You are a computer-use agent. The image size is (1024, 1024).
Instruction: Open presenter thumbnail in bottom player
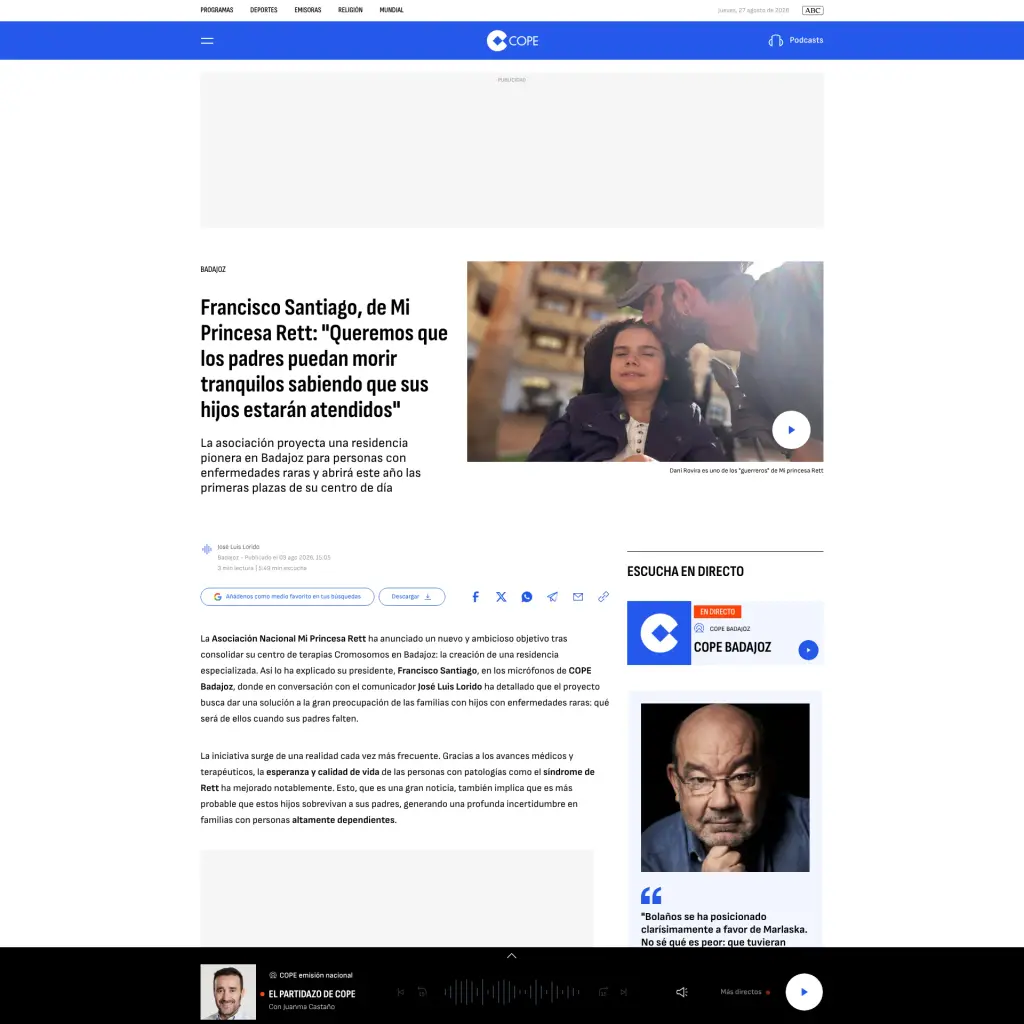228,991
